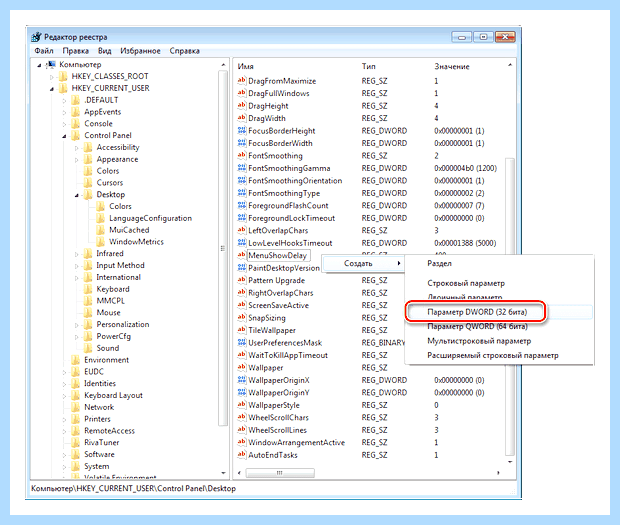
Task: Open the Правка menu
Action: (x=76, y=51)
